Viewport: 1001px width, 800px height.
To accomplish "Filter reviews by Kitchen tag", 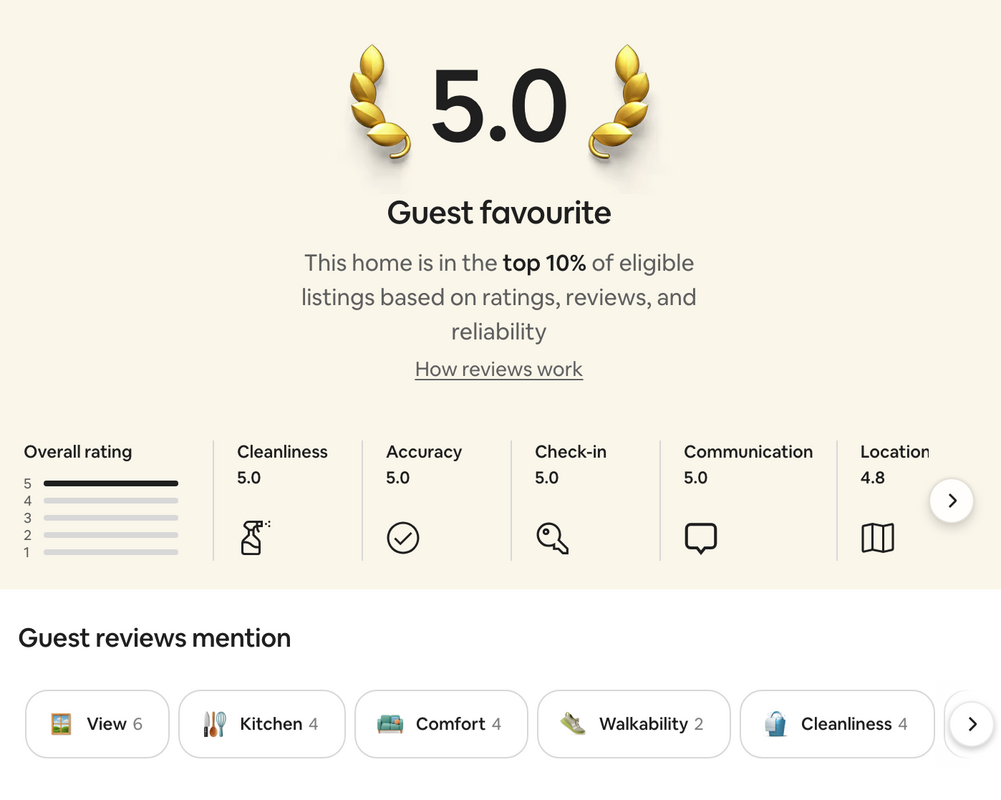I will (x=262, y=724).
